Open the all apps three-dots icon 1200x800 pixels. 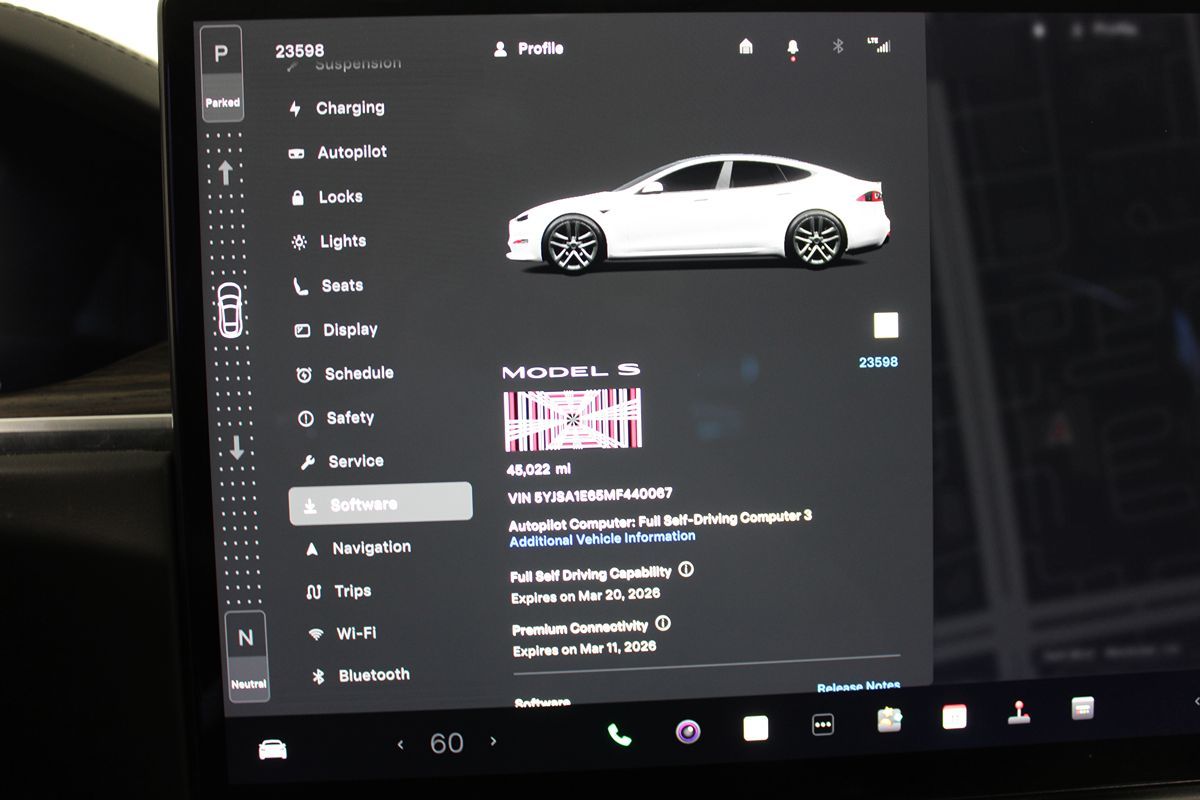click(823, 725)
